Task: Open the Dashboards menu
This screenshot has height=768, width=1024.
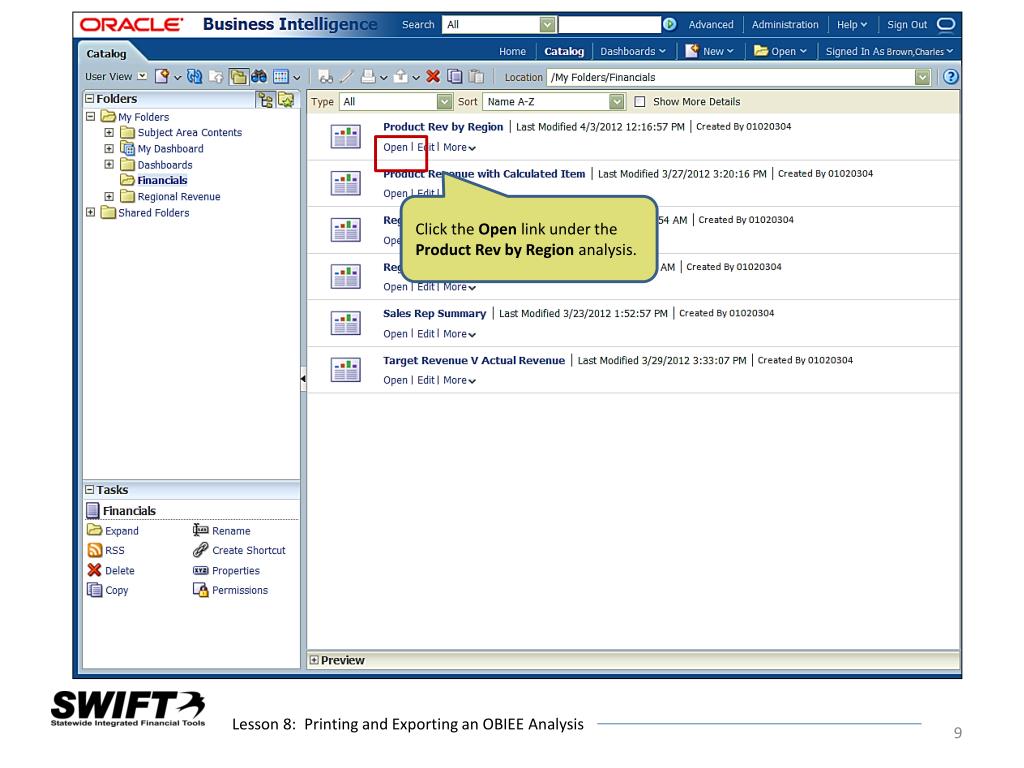Action: click(633, 51)
